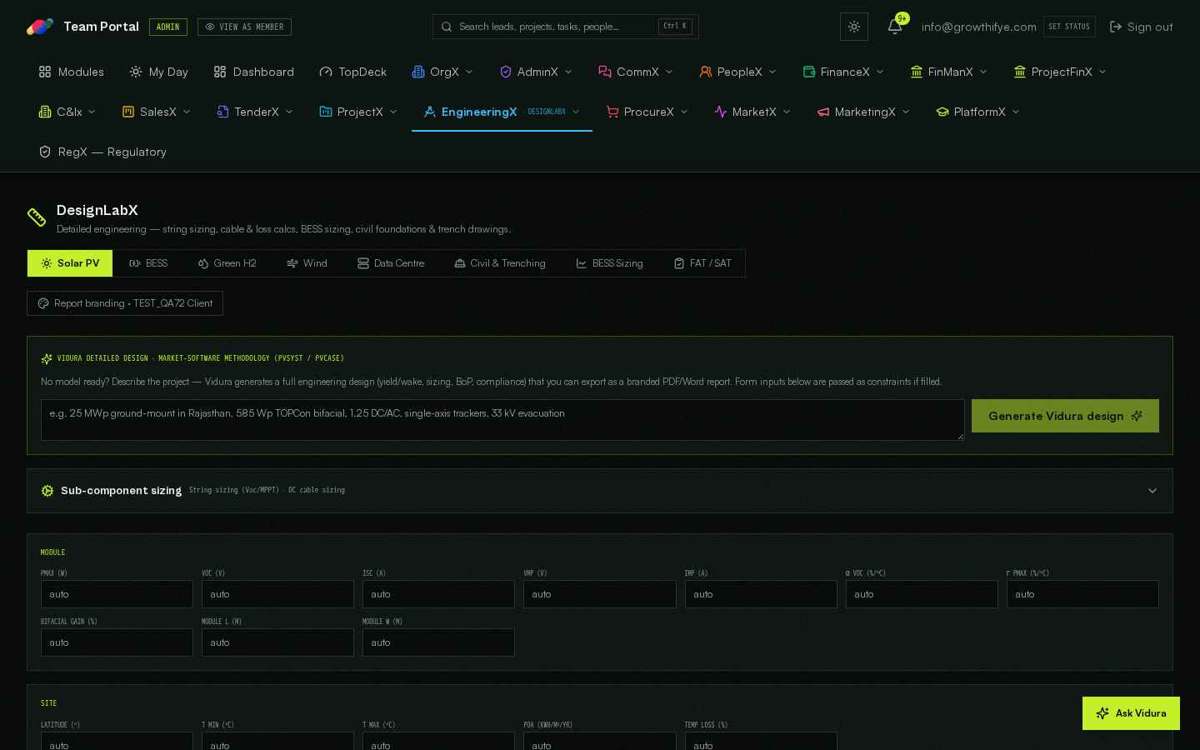Expand the OrgX dropdown menu
Screen dimensions: 1200x750
pyautogui.click(x=443, y=72)
